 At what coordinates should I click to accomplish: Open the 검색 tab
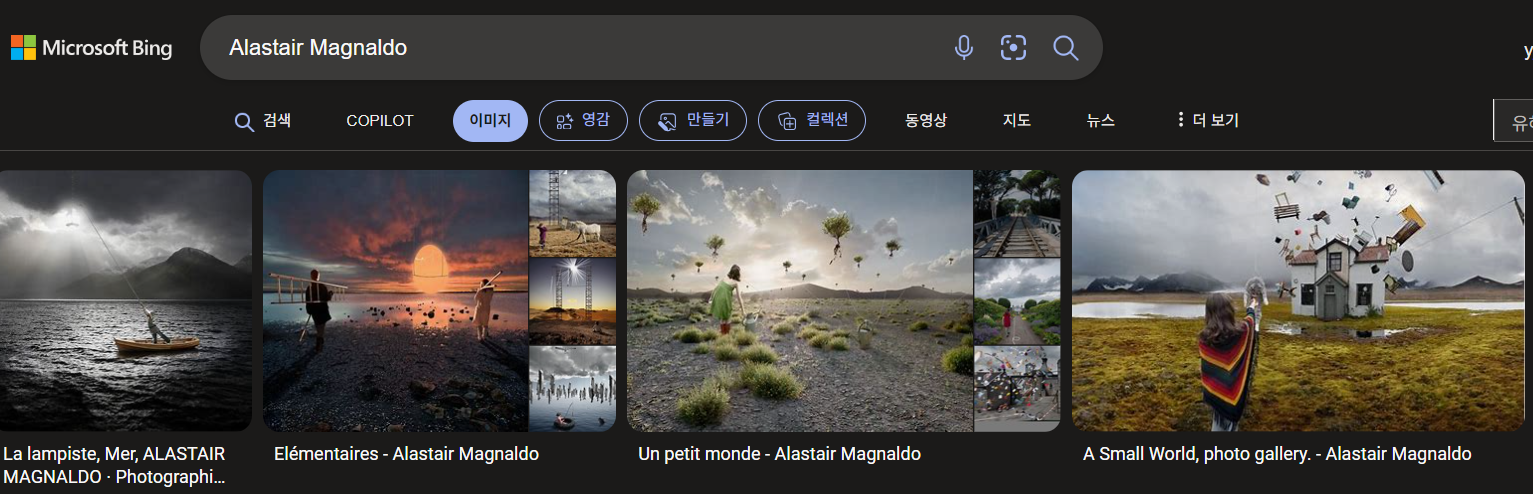point(262,121)
